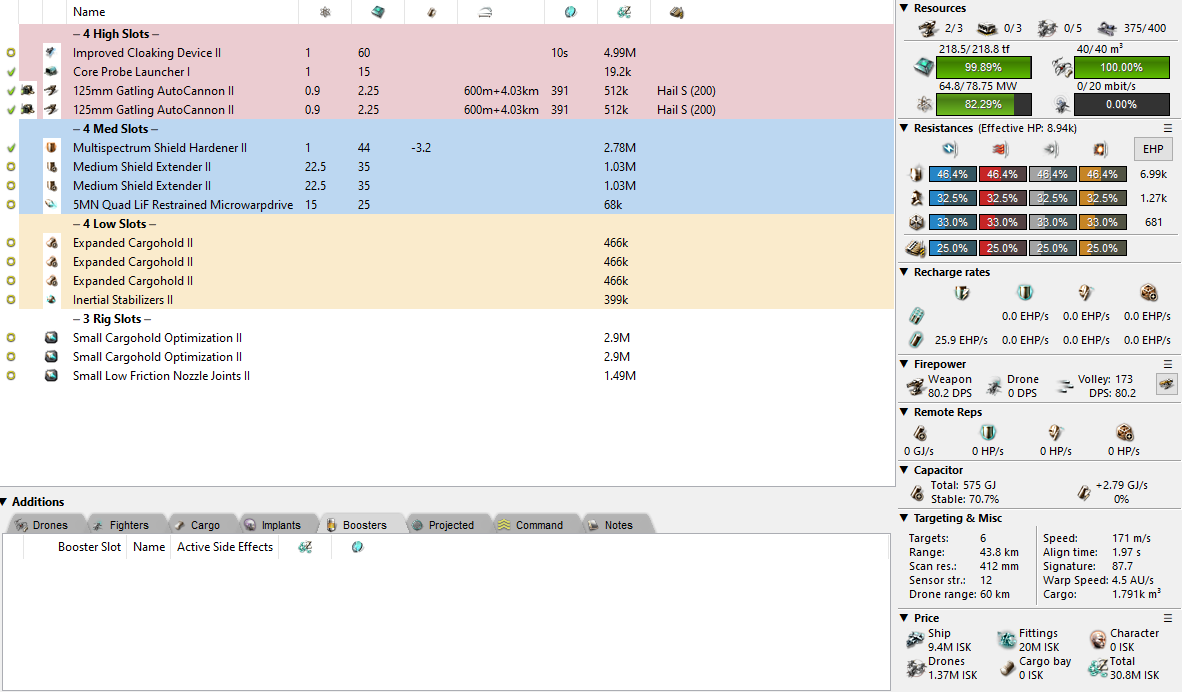The image size is (1182, 692).
Task: Toggle state of 5MN Quad LiF Restrained Microwarpdrive
Action: click(11, 204)
